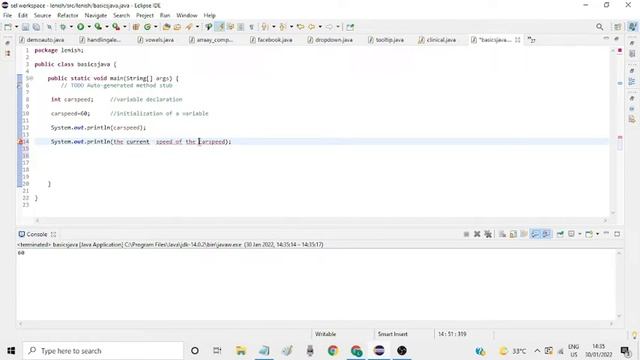
Task: Toggle Show Console on standard error
Action: [x=546, y=234]
